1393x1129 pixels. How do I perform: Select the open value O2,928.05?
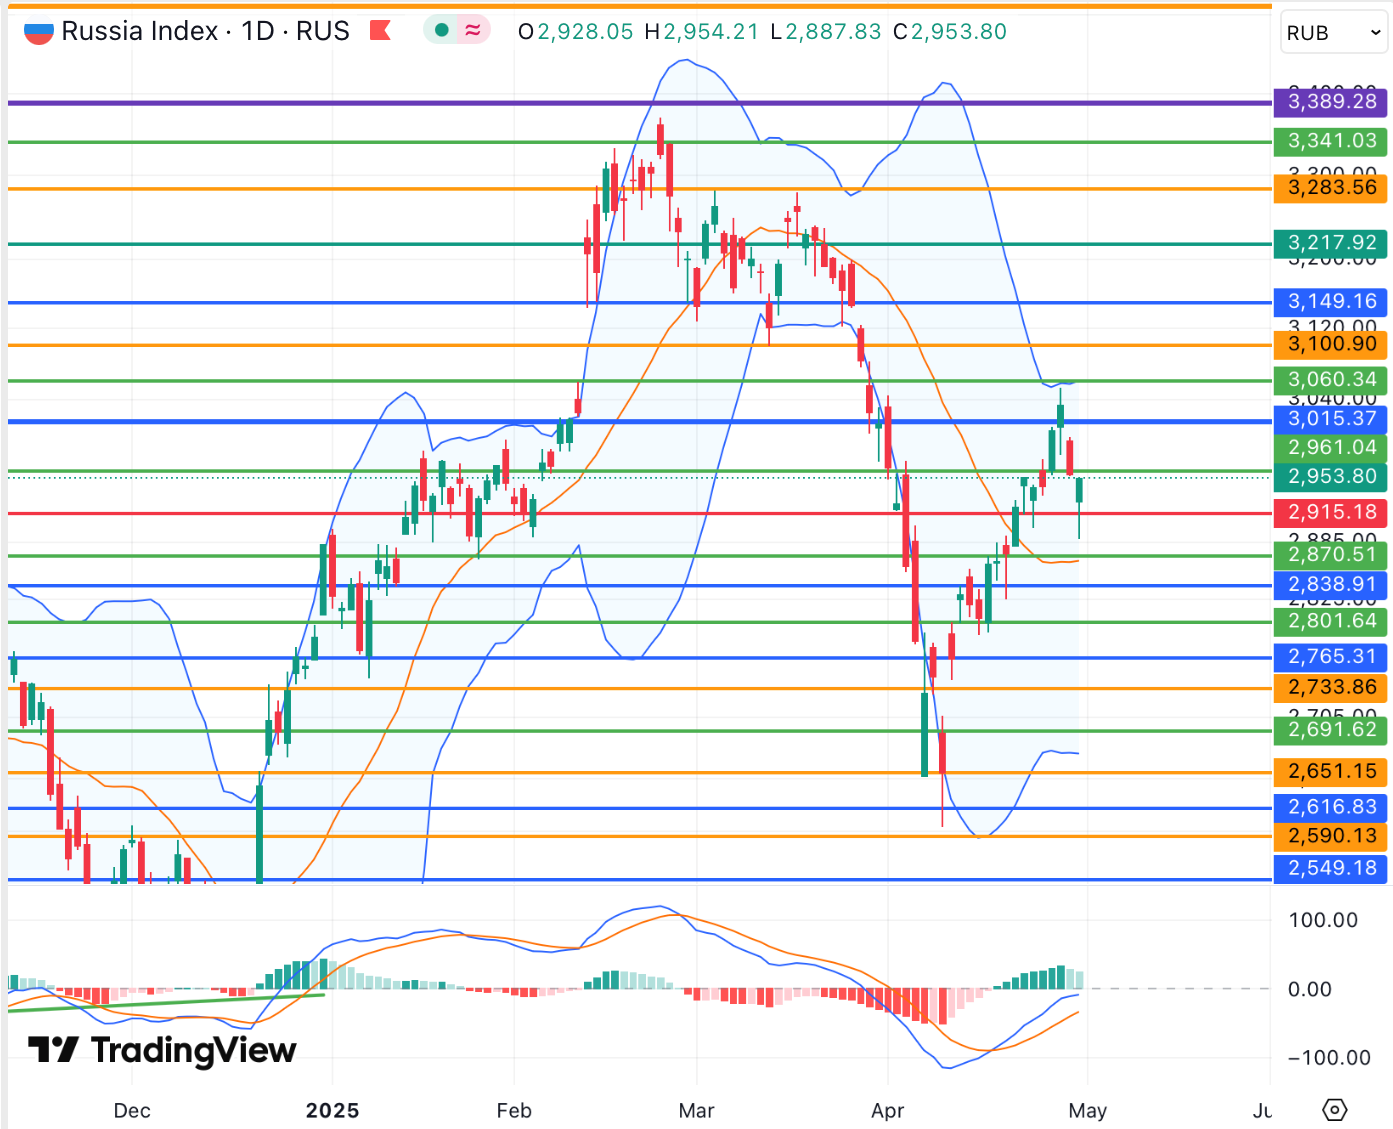point(576,32)
